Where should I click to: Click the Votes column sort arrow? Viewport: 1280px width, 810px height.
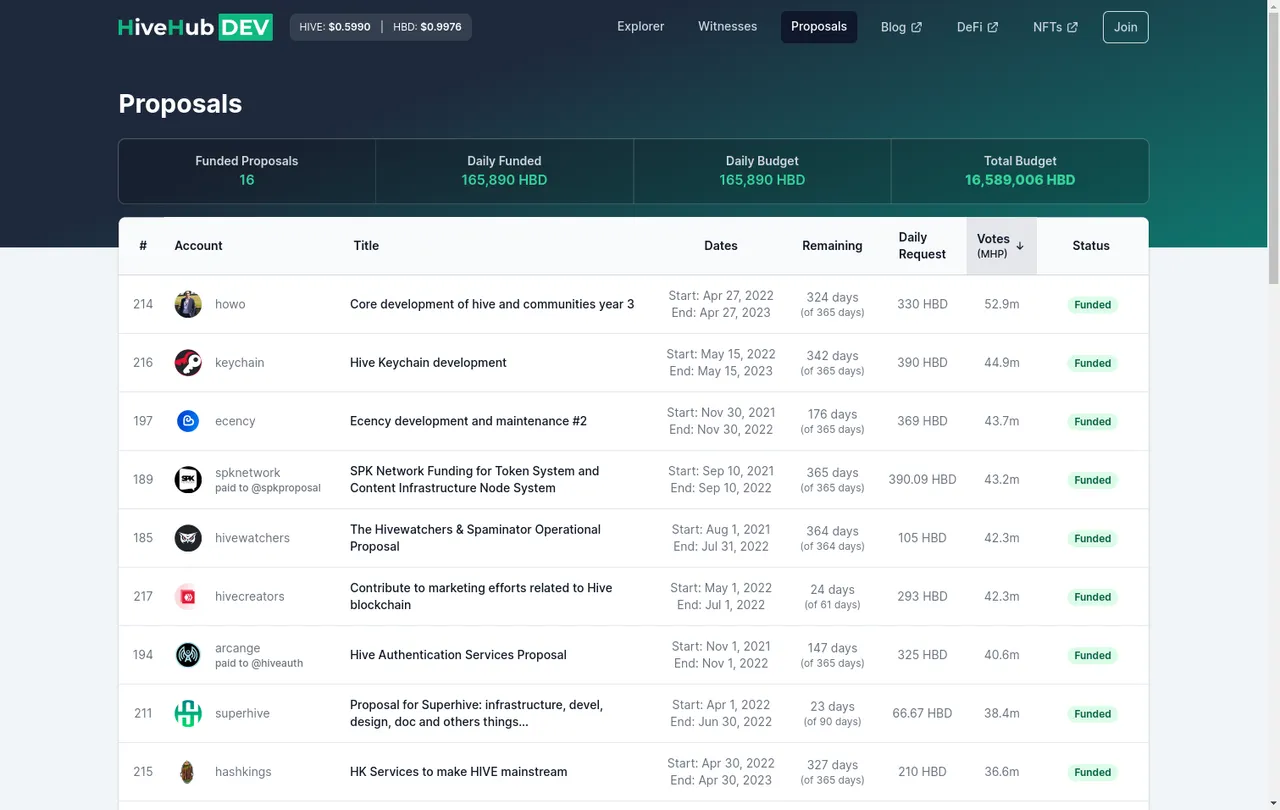[x=1020, y=246]
